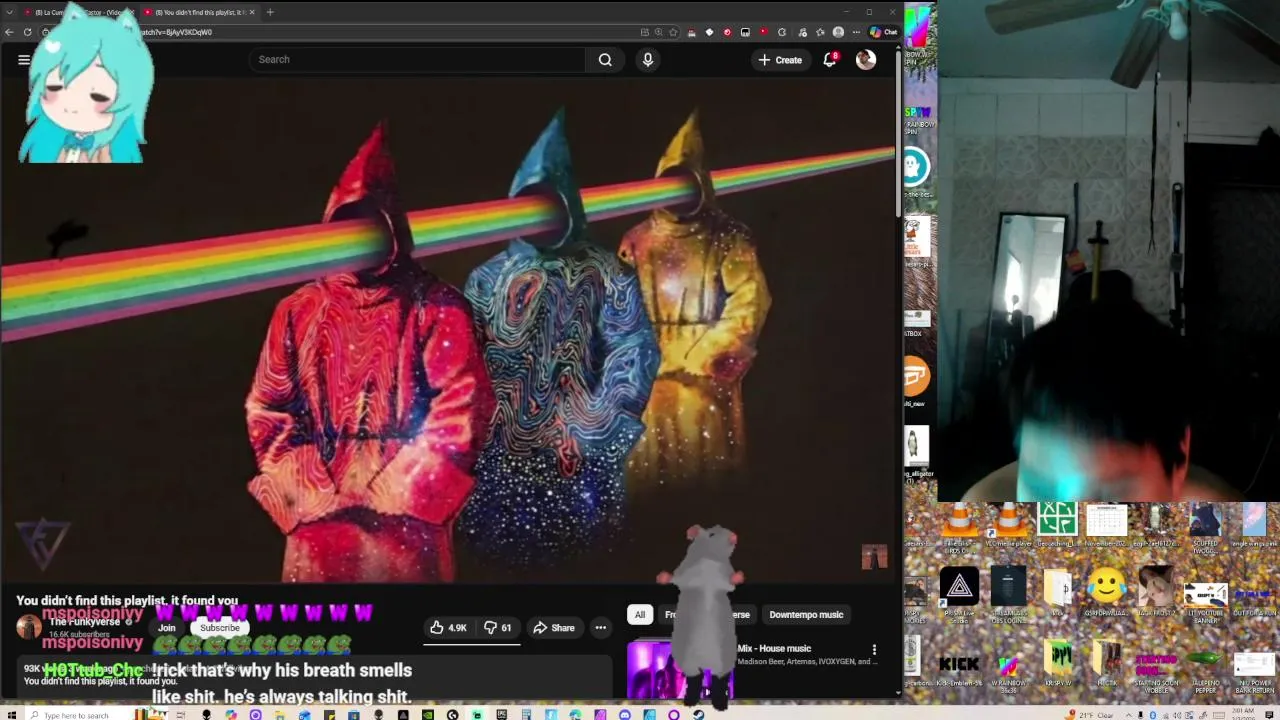The image size is (1280, 720).
Task: Open more actions ellipsis below video
Action: pos(601,628)
